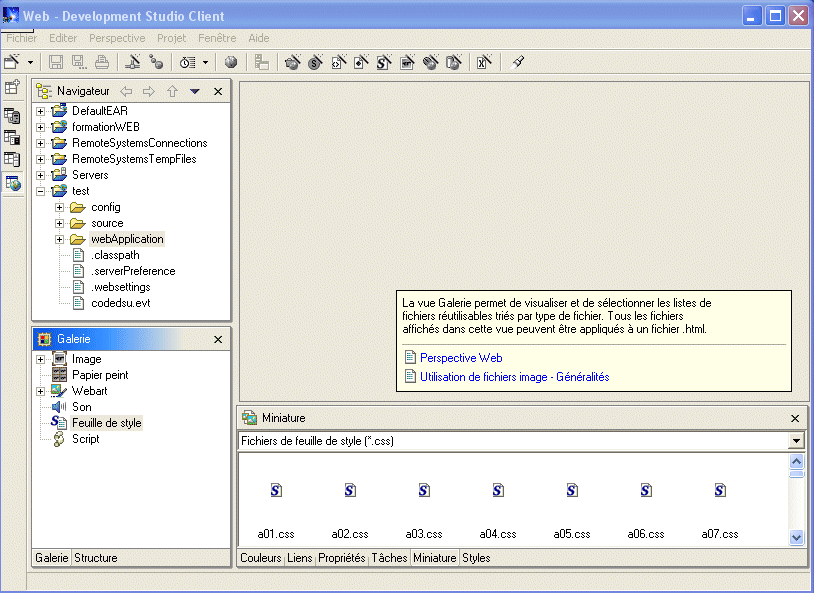Open the Perspective menu
This screenshot has width=814, height=593.
coord(117,38)
